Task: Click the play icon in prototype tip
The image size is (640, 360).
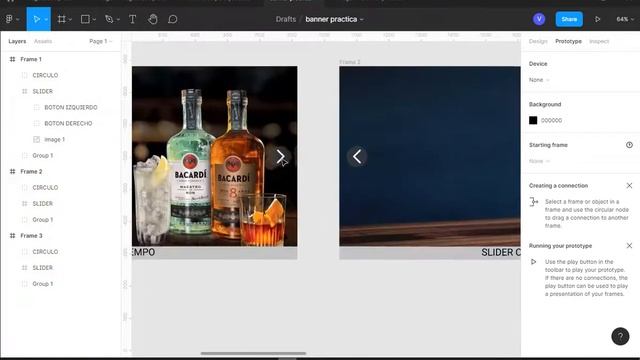Action: point(533,262)
